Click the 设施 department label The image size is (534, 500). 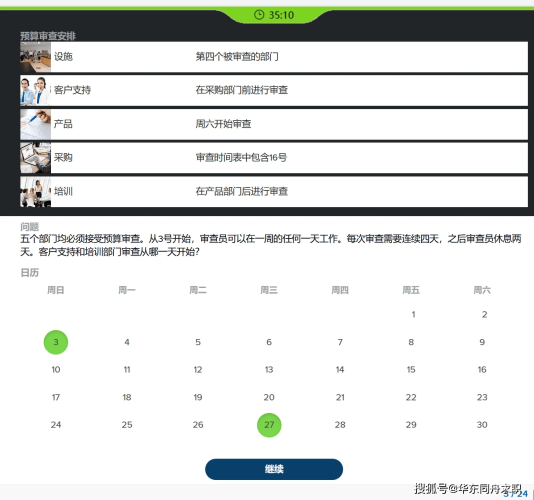pos(63,57)
